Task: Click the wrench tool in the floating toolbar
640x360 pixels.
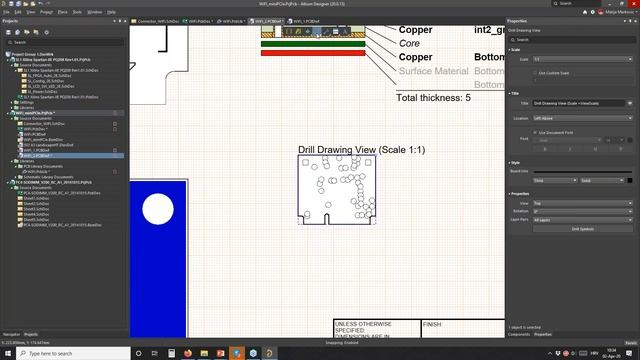Action: point(326,31)
